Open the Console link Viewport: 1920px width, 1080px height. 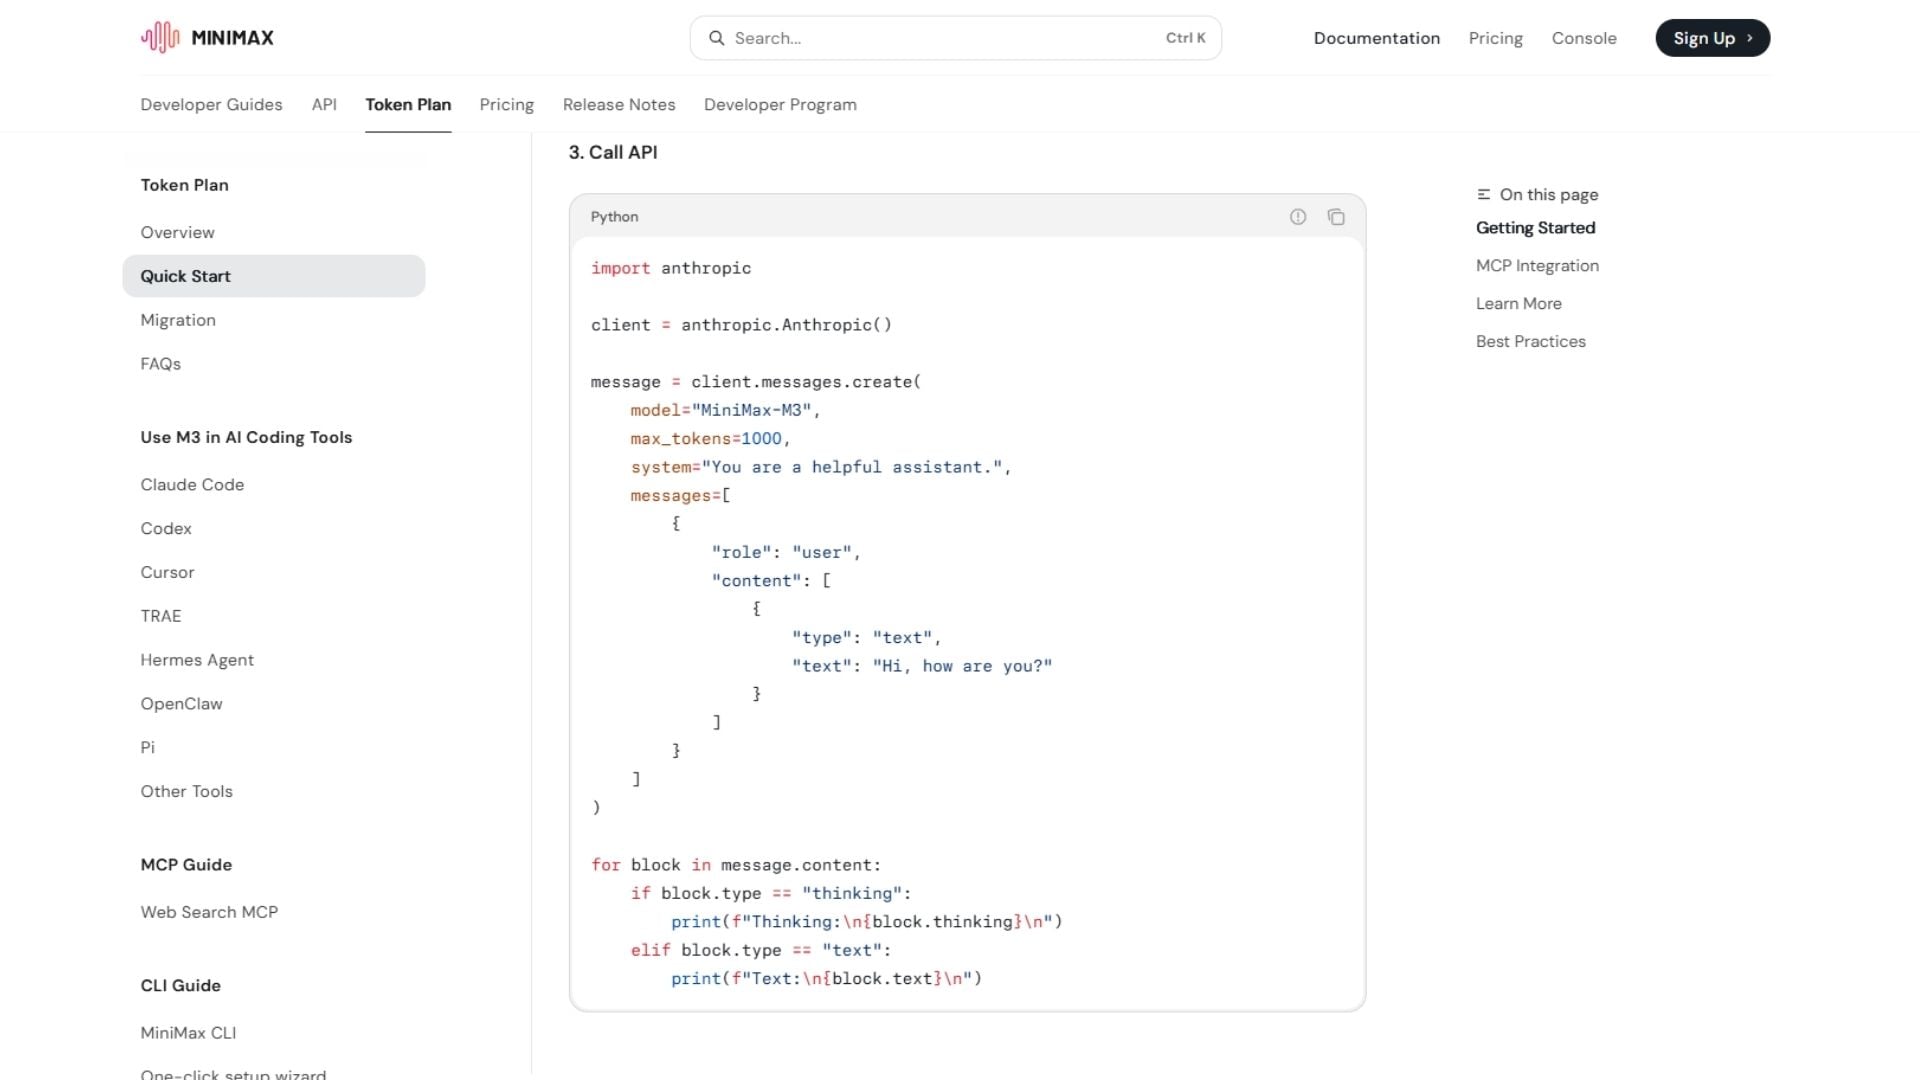pyautogui.click(x=1583, y=38)
